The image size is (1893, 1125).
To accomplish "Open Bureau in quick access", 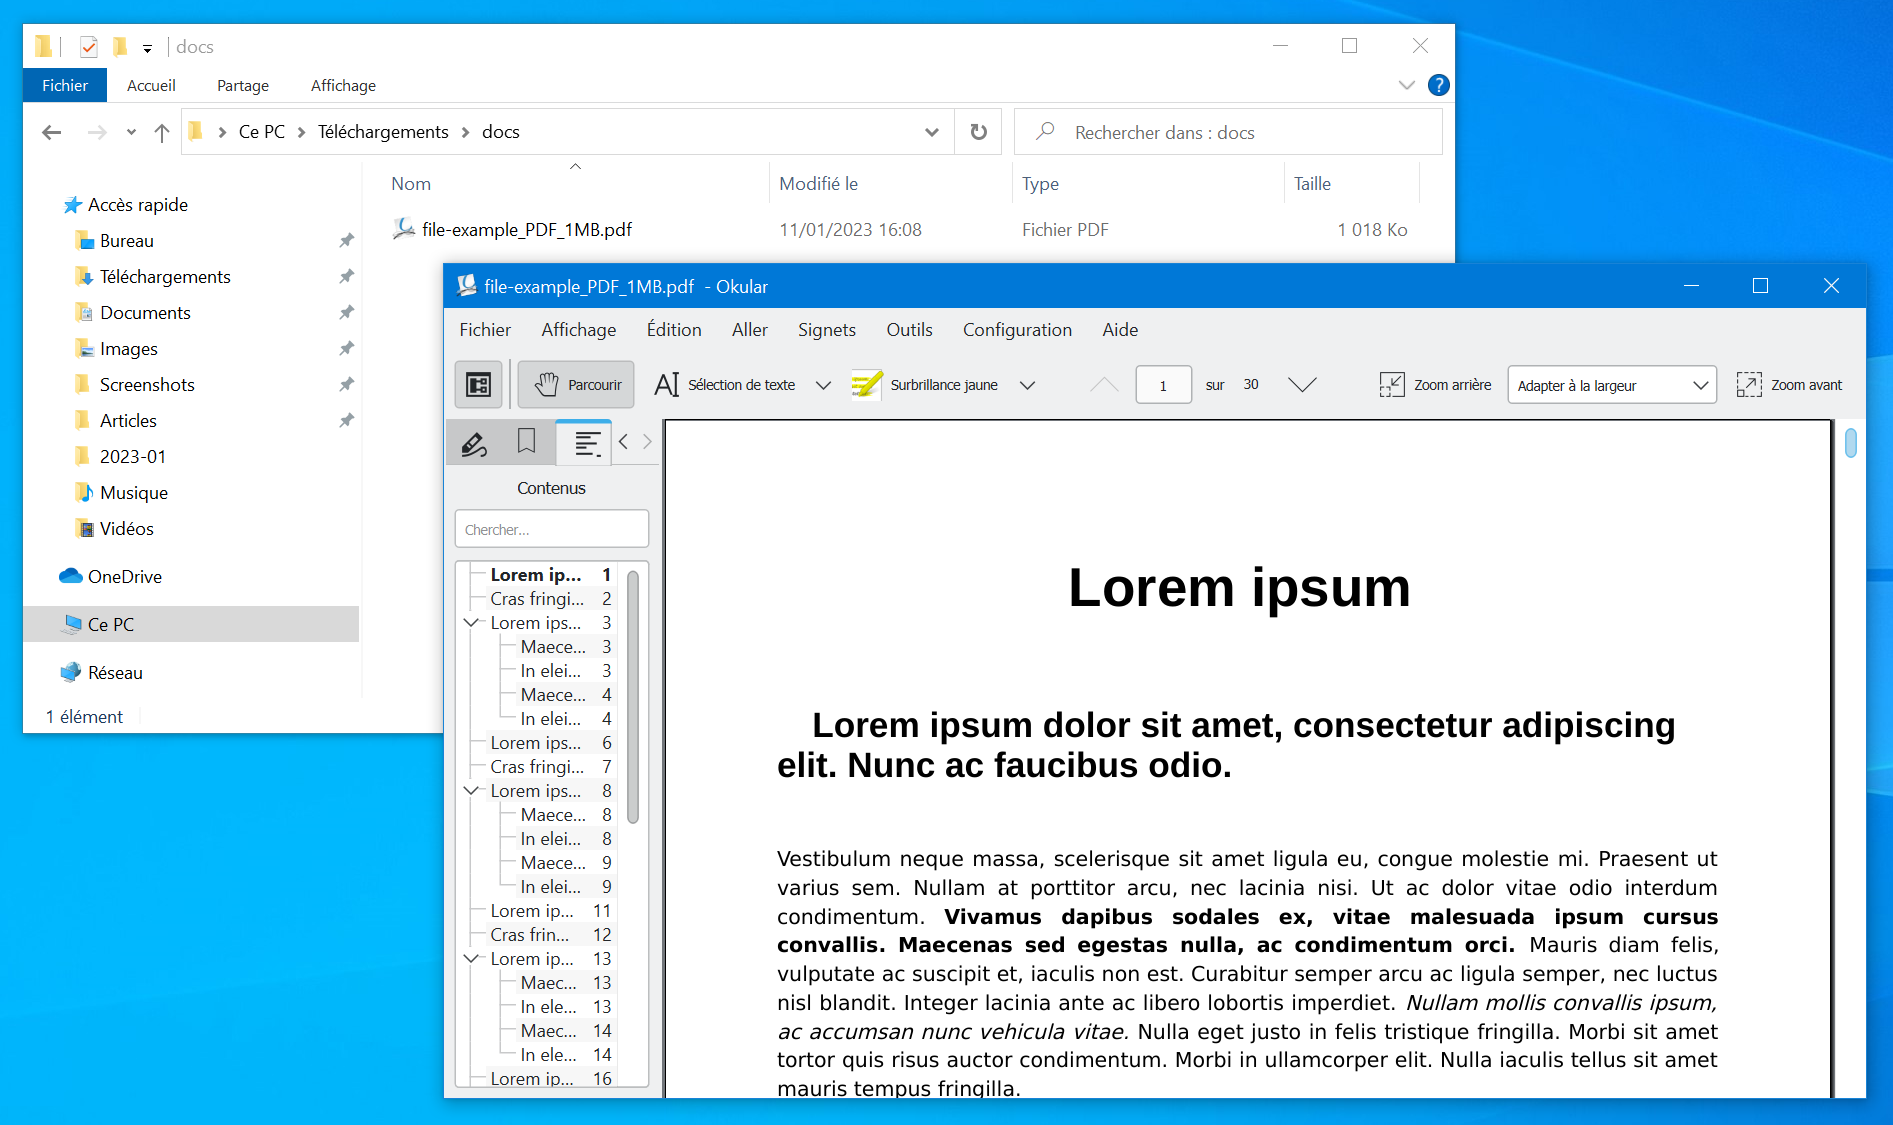I will pos(127,241).
